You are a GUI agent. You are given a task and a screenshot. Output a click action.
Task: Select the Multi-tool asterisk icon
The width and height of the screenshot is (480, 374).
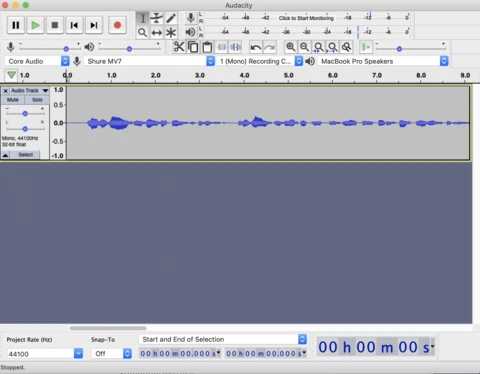(171, 32)
